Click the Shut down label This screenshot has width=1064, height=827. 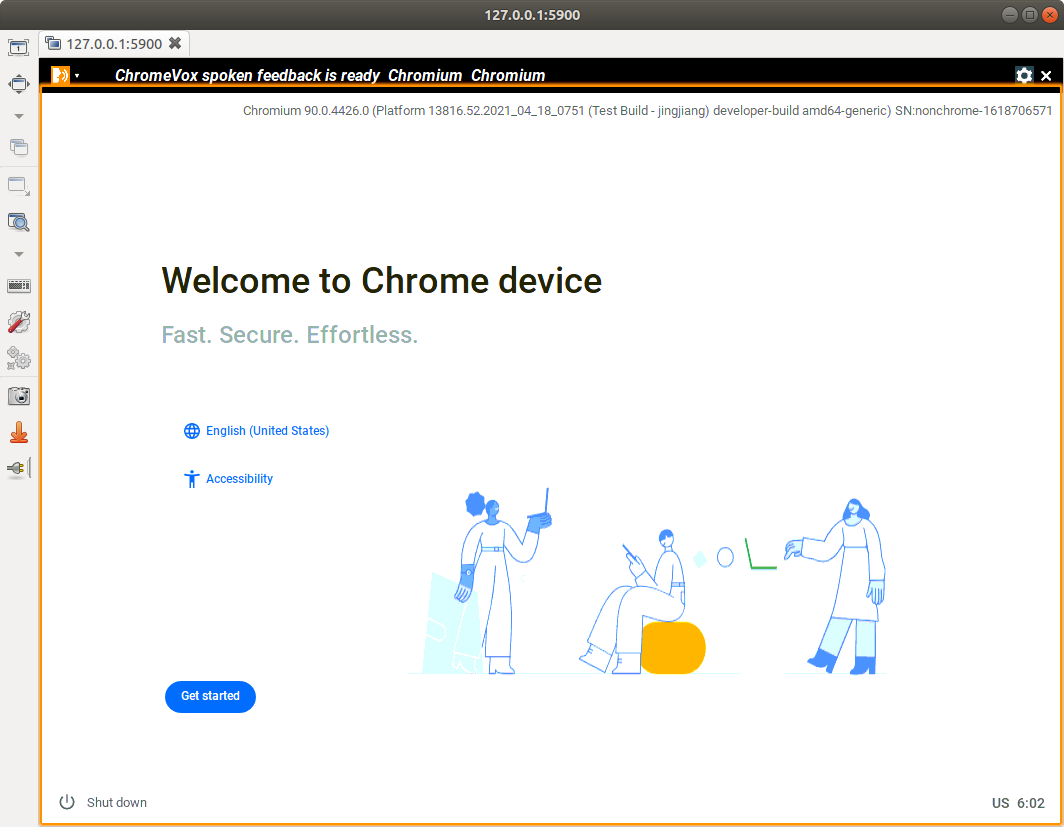(x=117, y=803)
